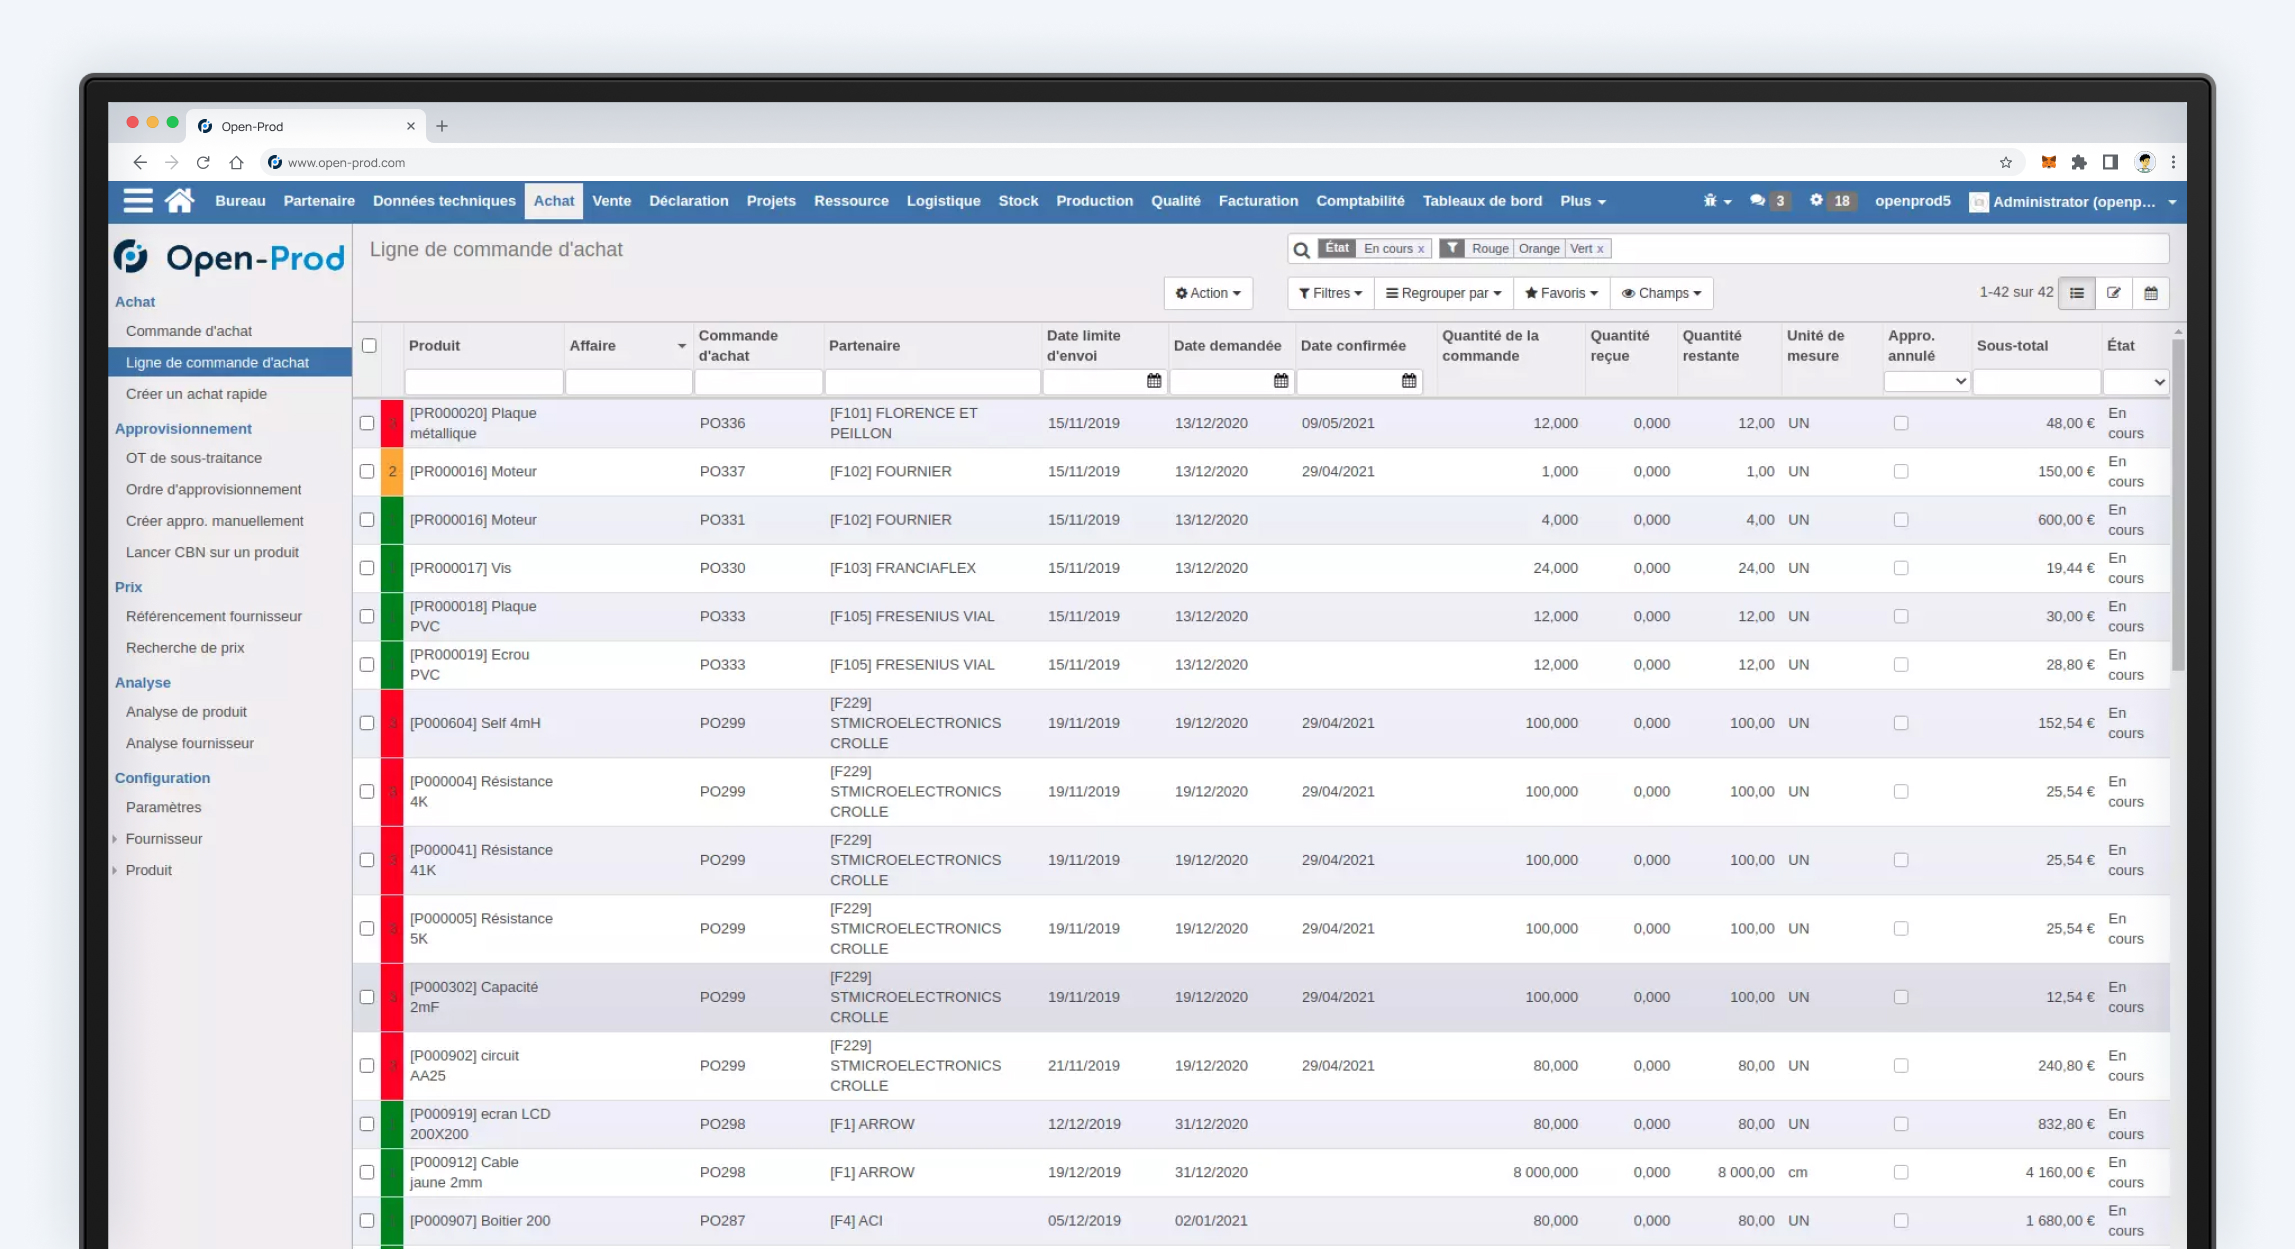
Task: Open the Administrator user menu
Action: pyautogui.click(x=2073, y=201)
